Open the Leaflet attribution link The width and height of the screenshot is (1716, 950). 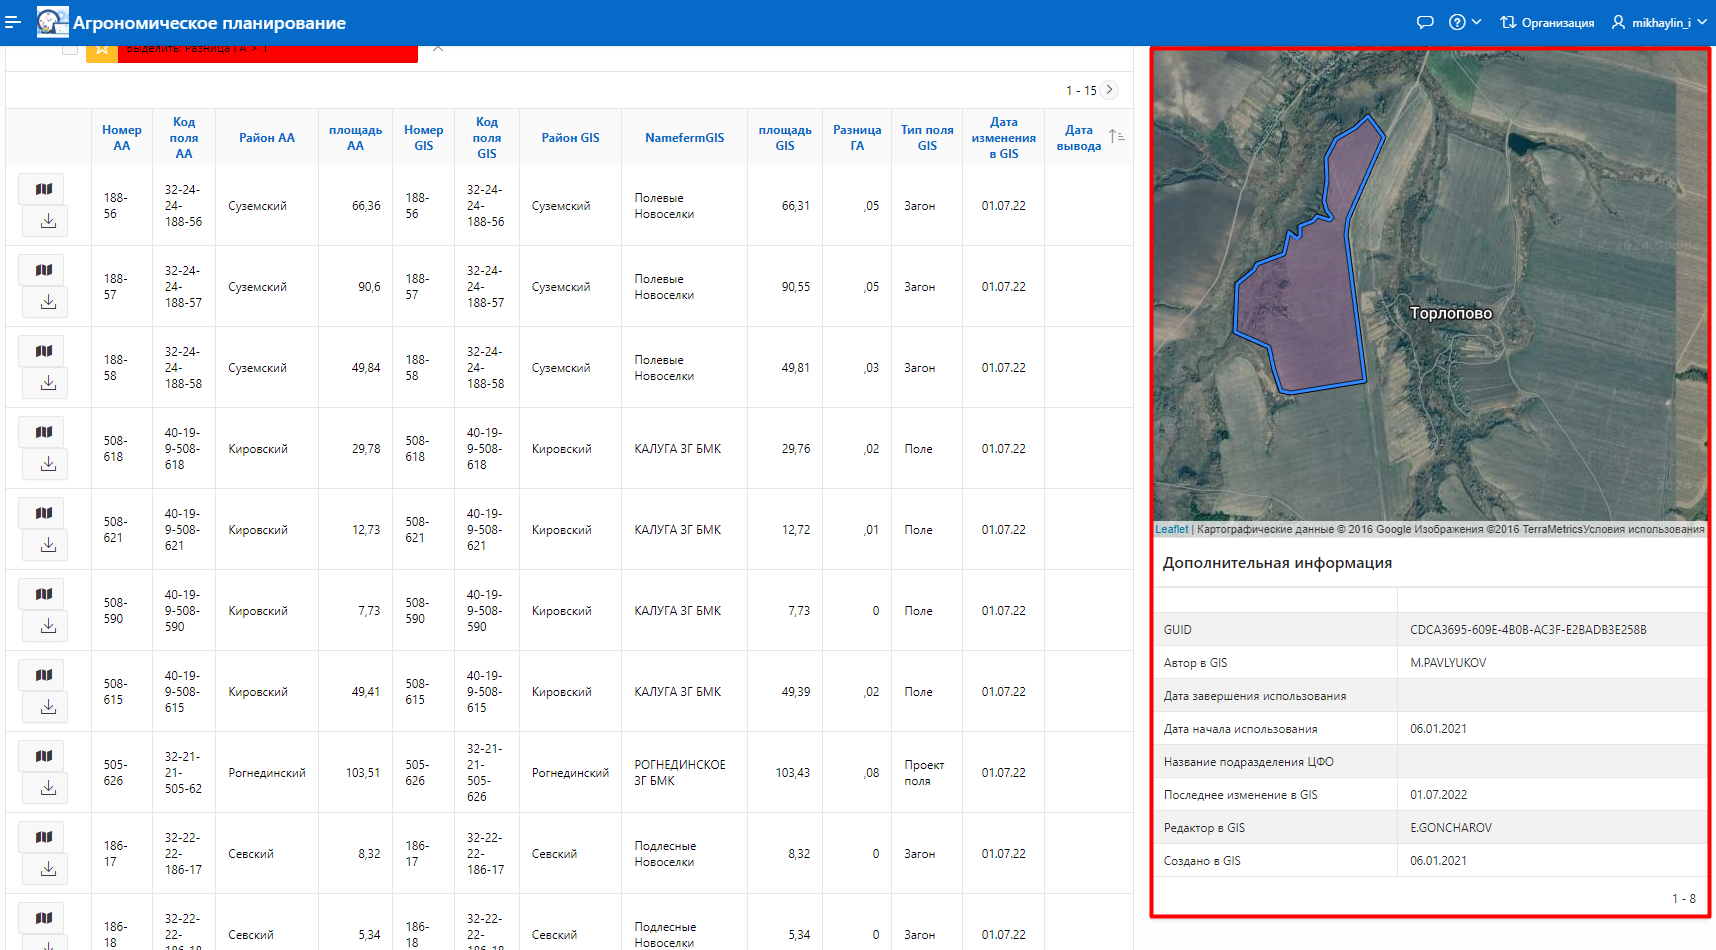[x=1171, y=530]
